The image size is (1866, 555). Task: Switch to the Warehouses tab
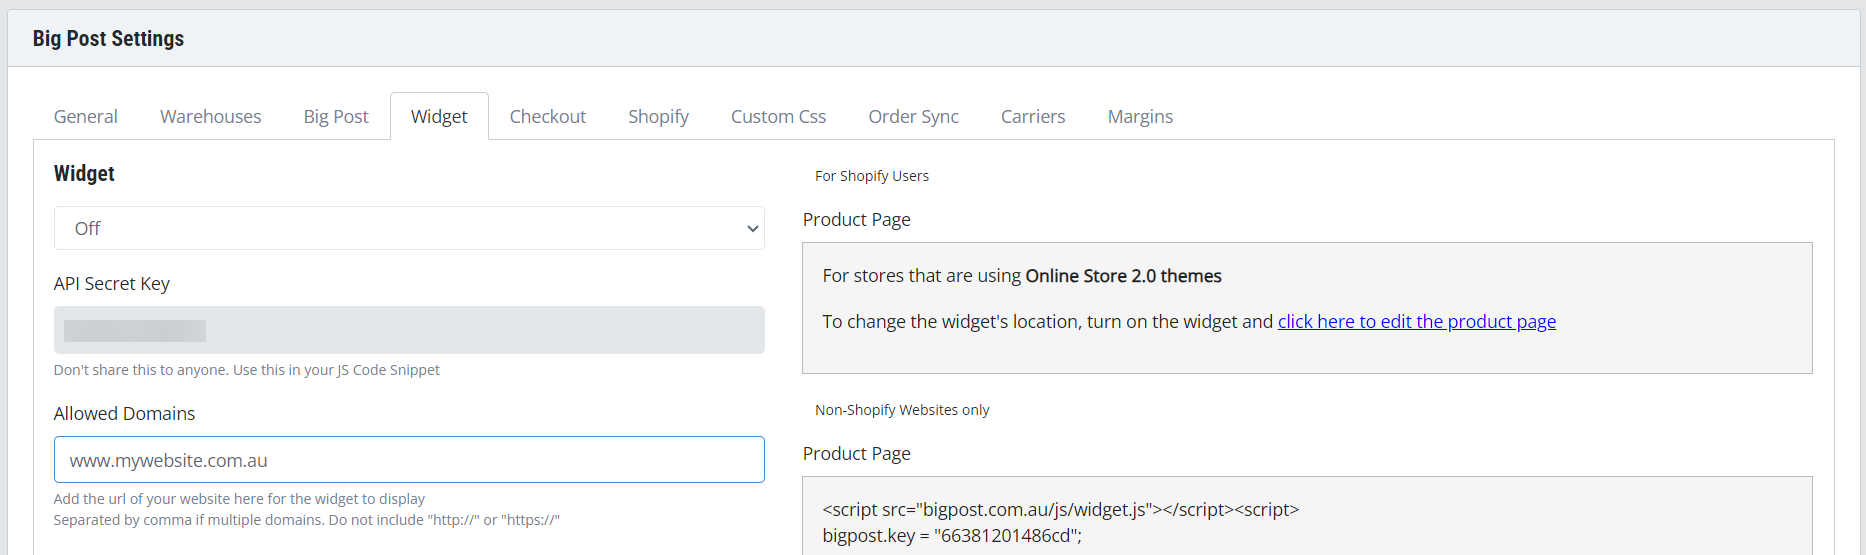(210, 117)
